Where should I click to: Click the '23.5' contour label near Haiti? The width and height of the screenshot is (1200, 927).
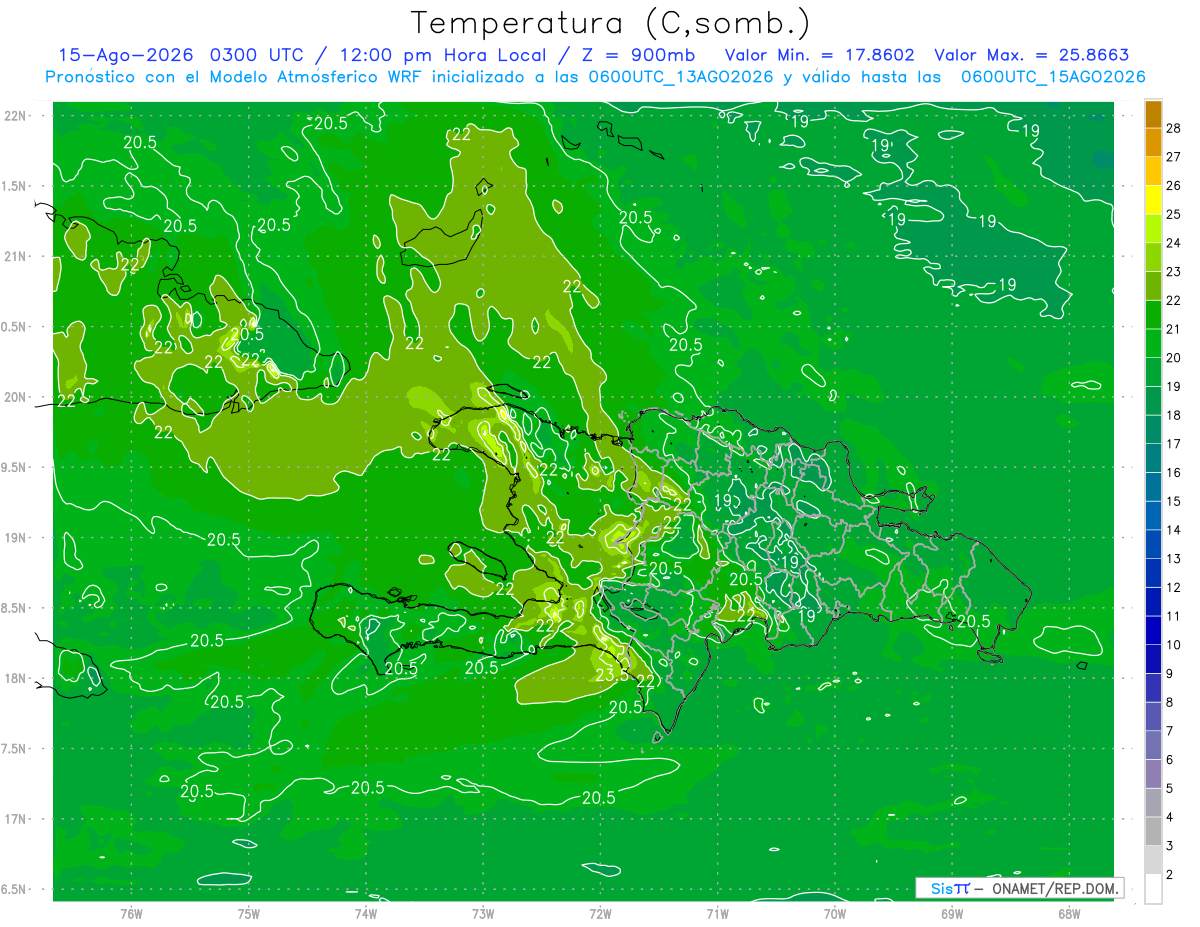pos(612,674)
